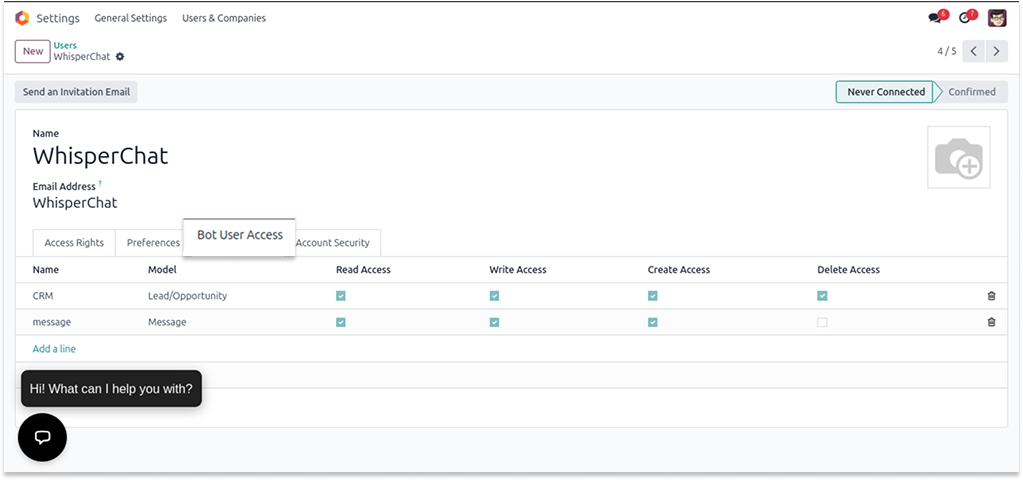Open the live chat bubble button
Viewport: 1023px width, 480px height.
click(x=42, y=437)
